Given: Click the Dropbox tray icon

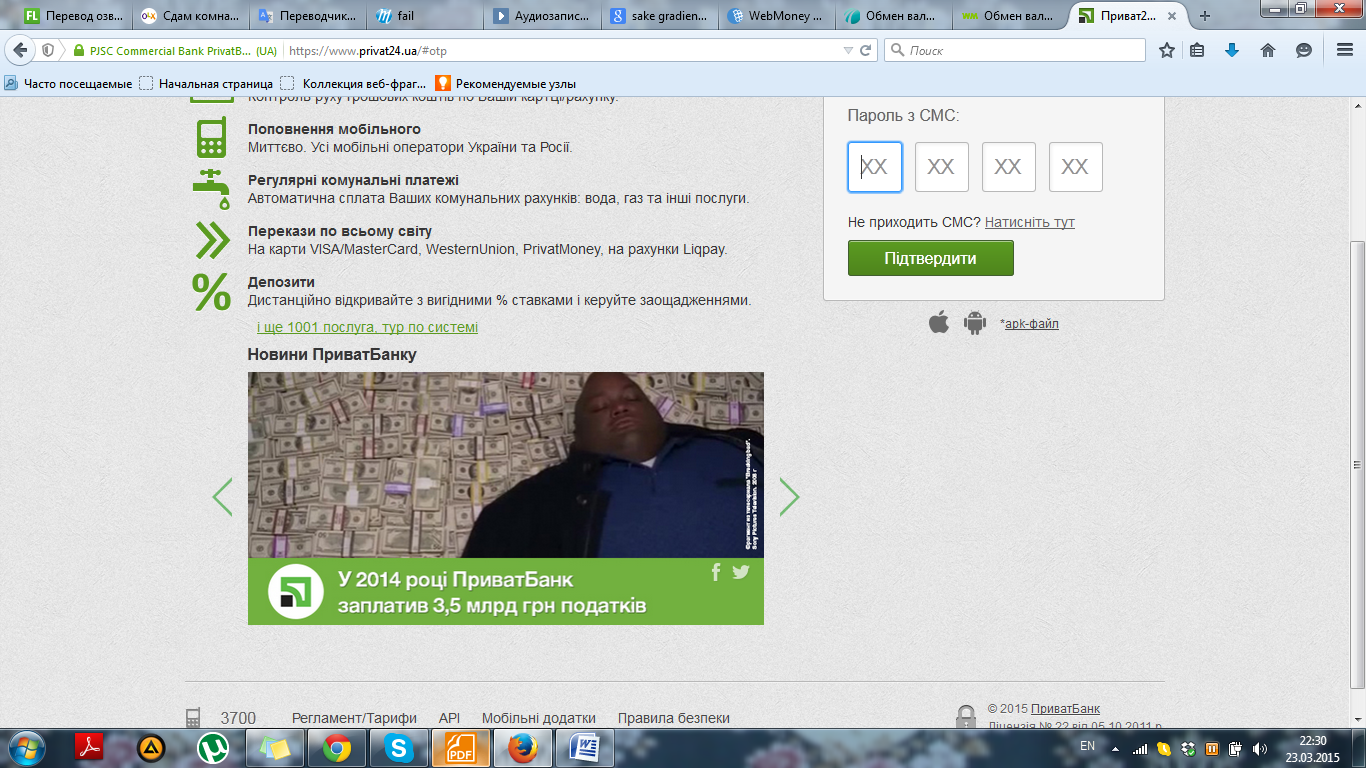Looking at the screenshot, I should (1188, 748).
